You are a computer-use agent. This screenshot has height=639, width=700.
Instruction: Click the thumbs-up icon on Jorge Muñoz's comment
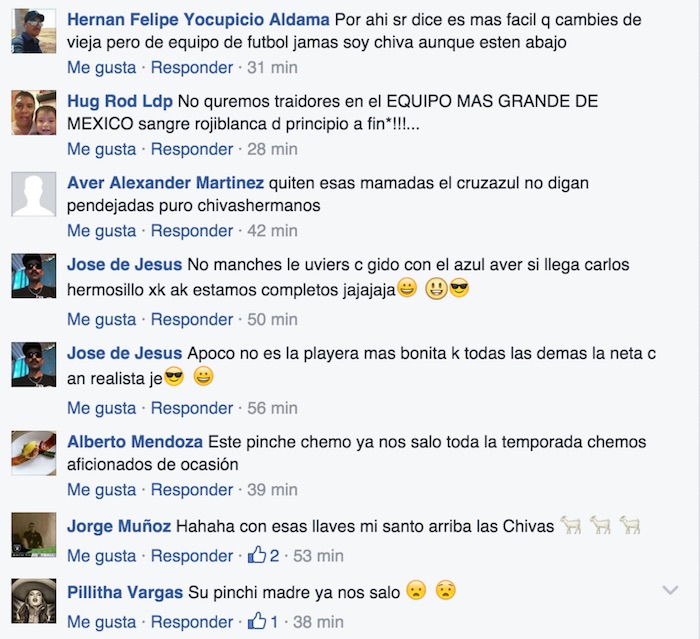pos(257,555)
